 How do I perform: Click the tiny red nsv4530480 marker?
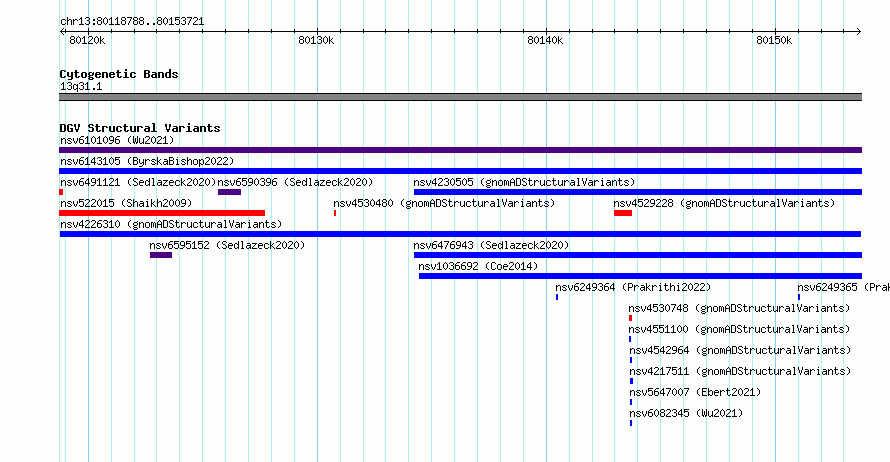[335, 213]
